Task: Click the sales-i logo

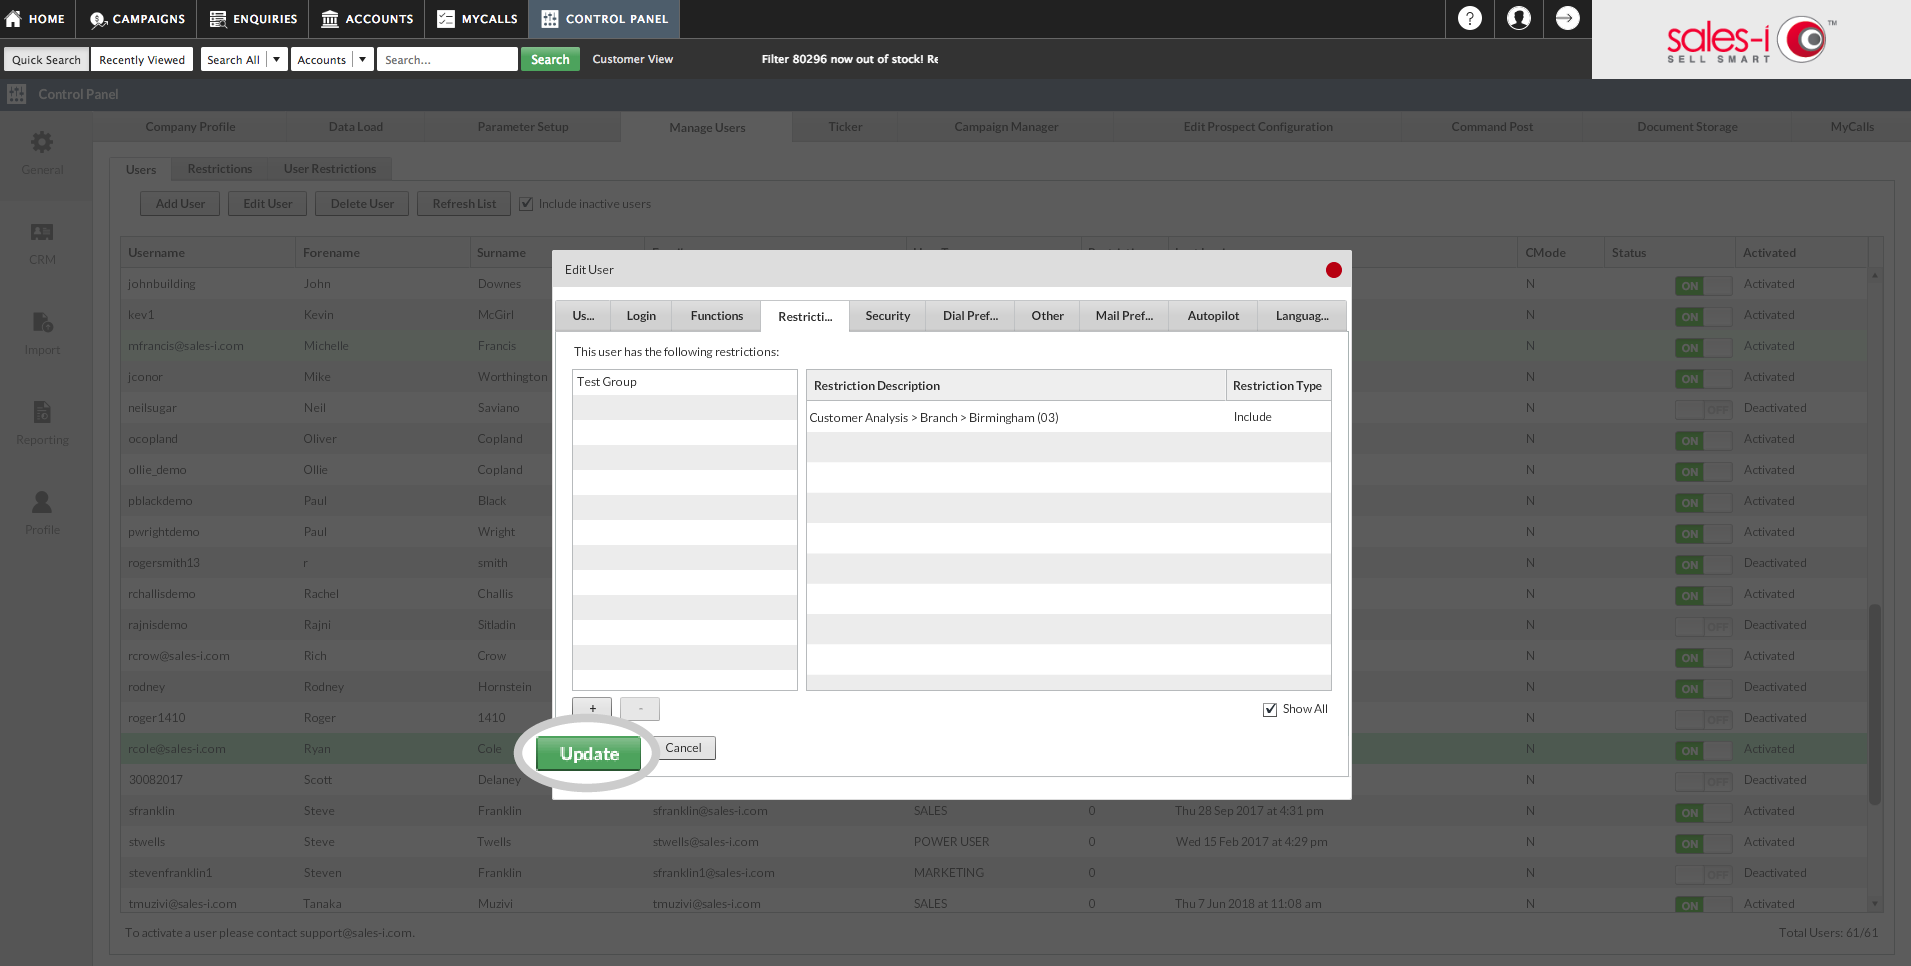Action: pos(1751,41)
